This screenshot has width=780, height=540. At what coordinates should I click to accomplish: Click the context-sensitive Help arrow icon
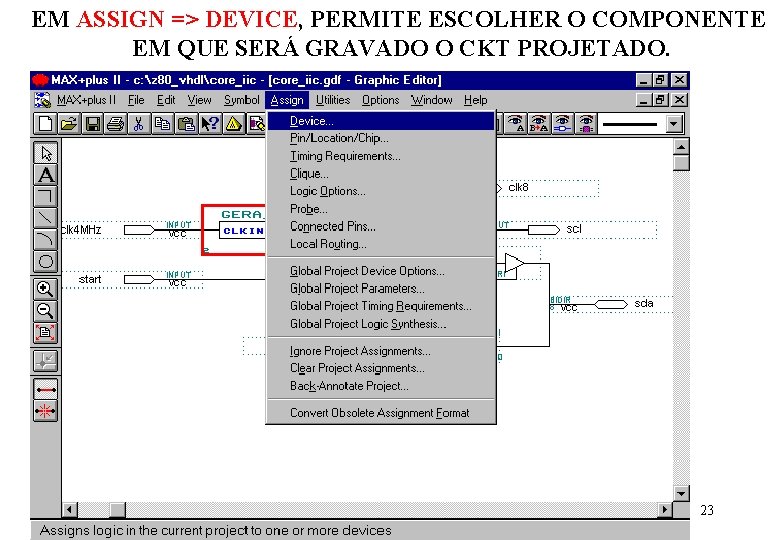[x=210, y=123]
